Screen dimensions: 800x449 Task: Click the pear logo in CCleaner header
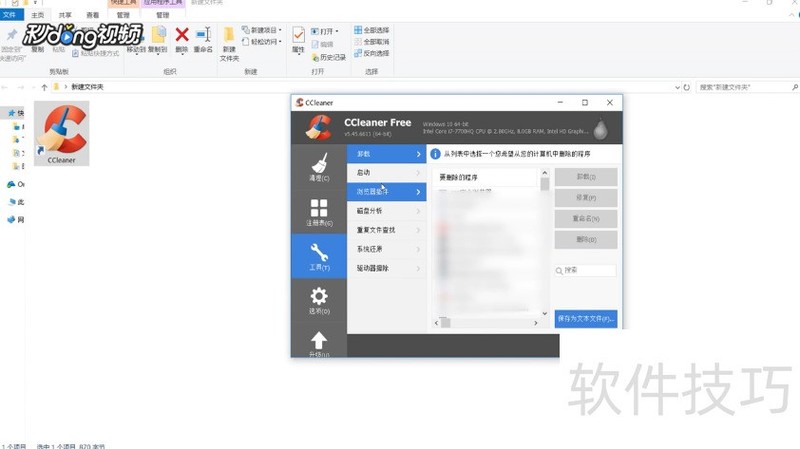point(601,128)
